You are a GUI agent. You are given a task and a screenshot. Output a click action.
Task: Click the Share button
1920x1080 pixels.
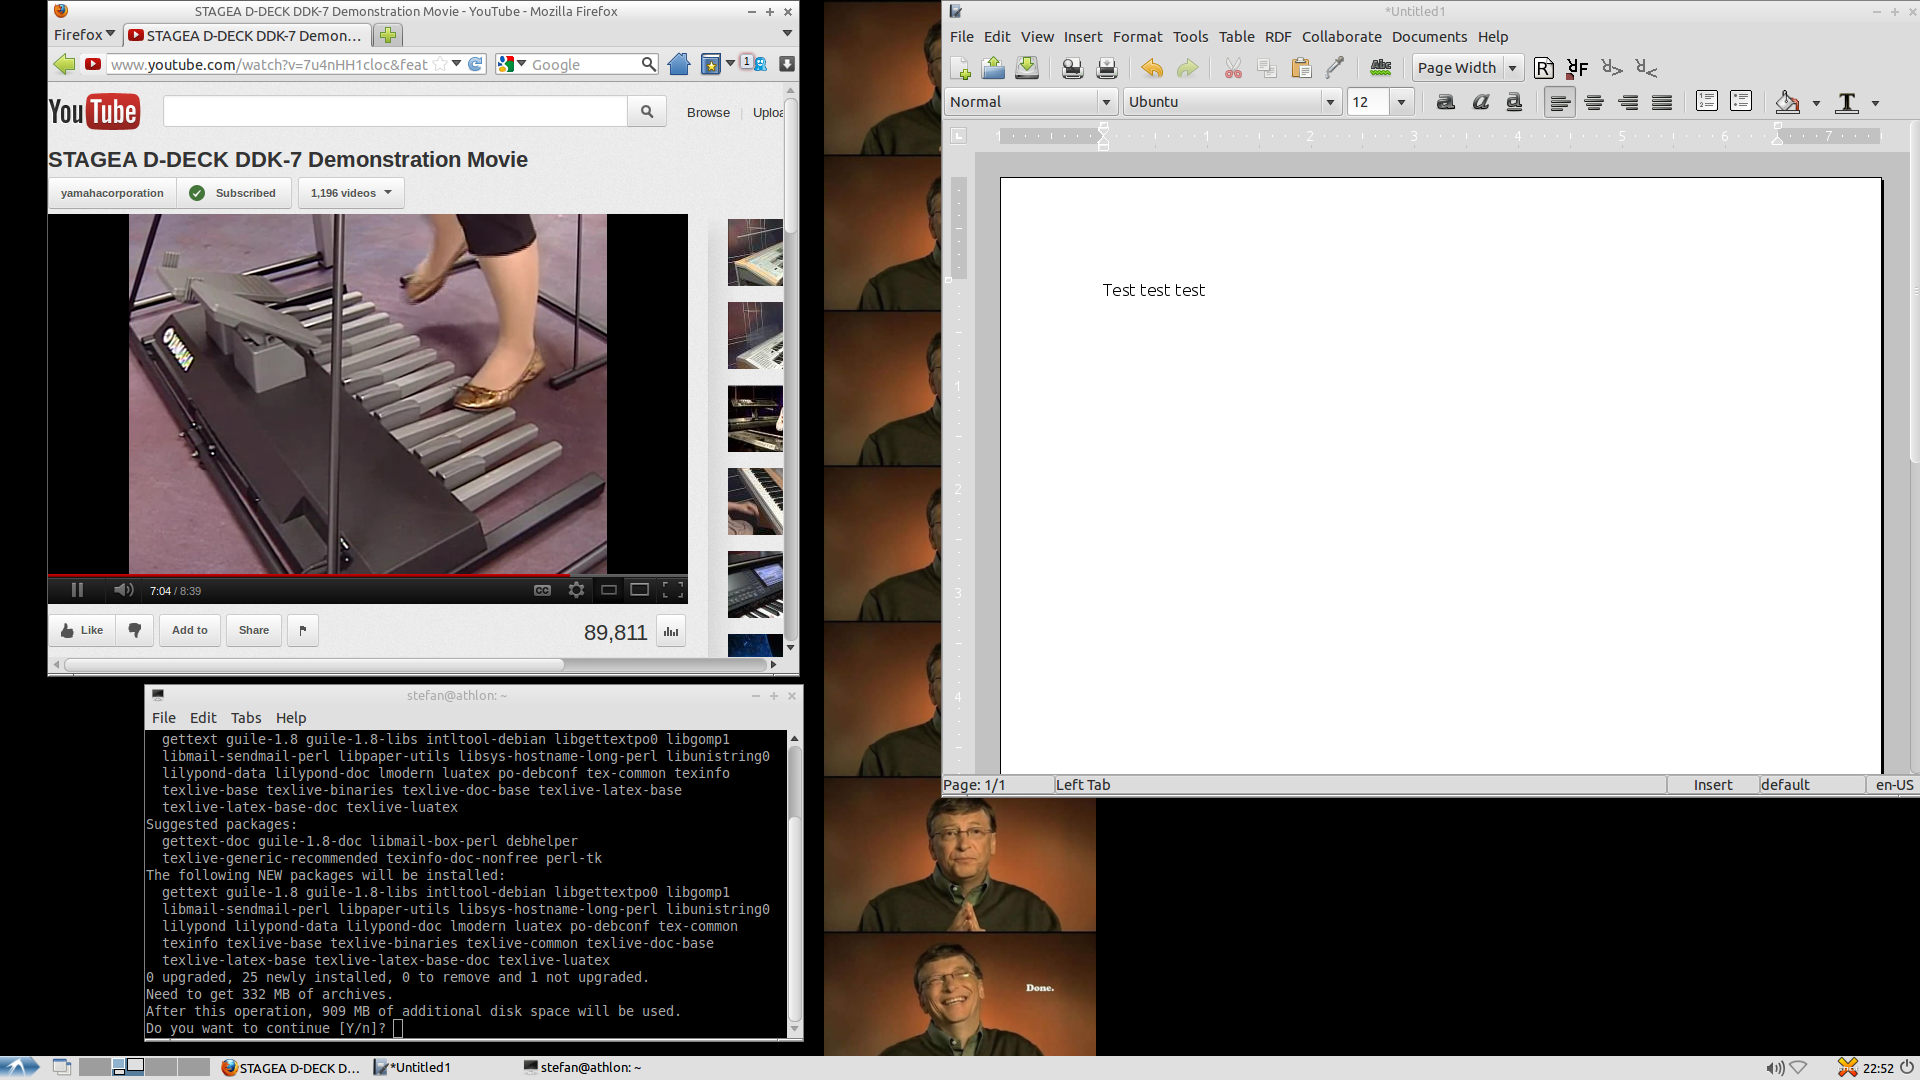(x=254, y=630)
